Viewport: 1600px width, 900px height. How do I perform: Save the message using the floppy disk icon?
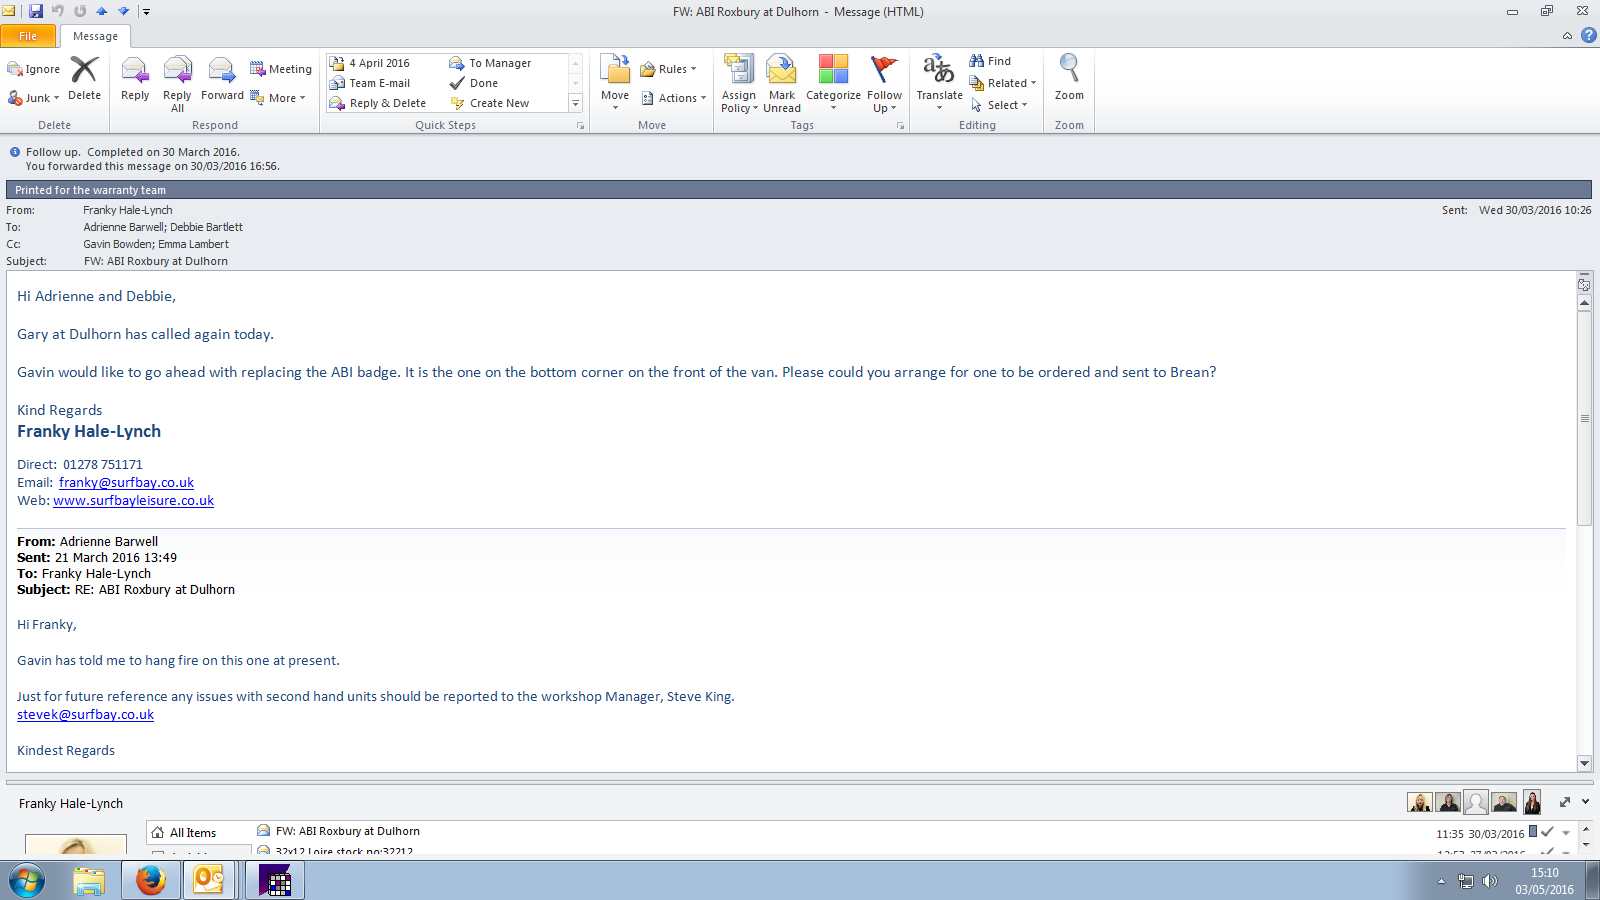pyautogui.click(x=36, y=11)
